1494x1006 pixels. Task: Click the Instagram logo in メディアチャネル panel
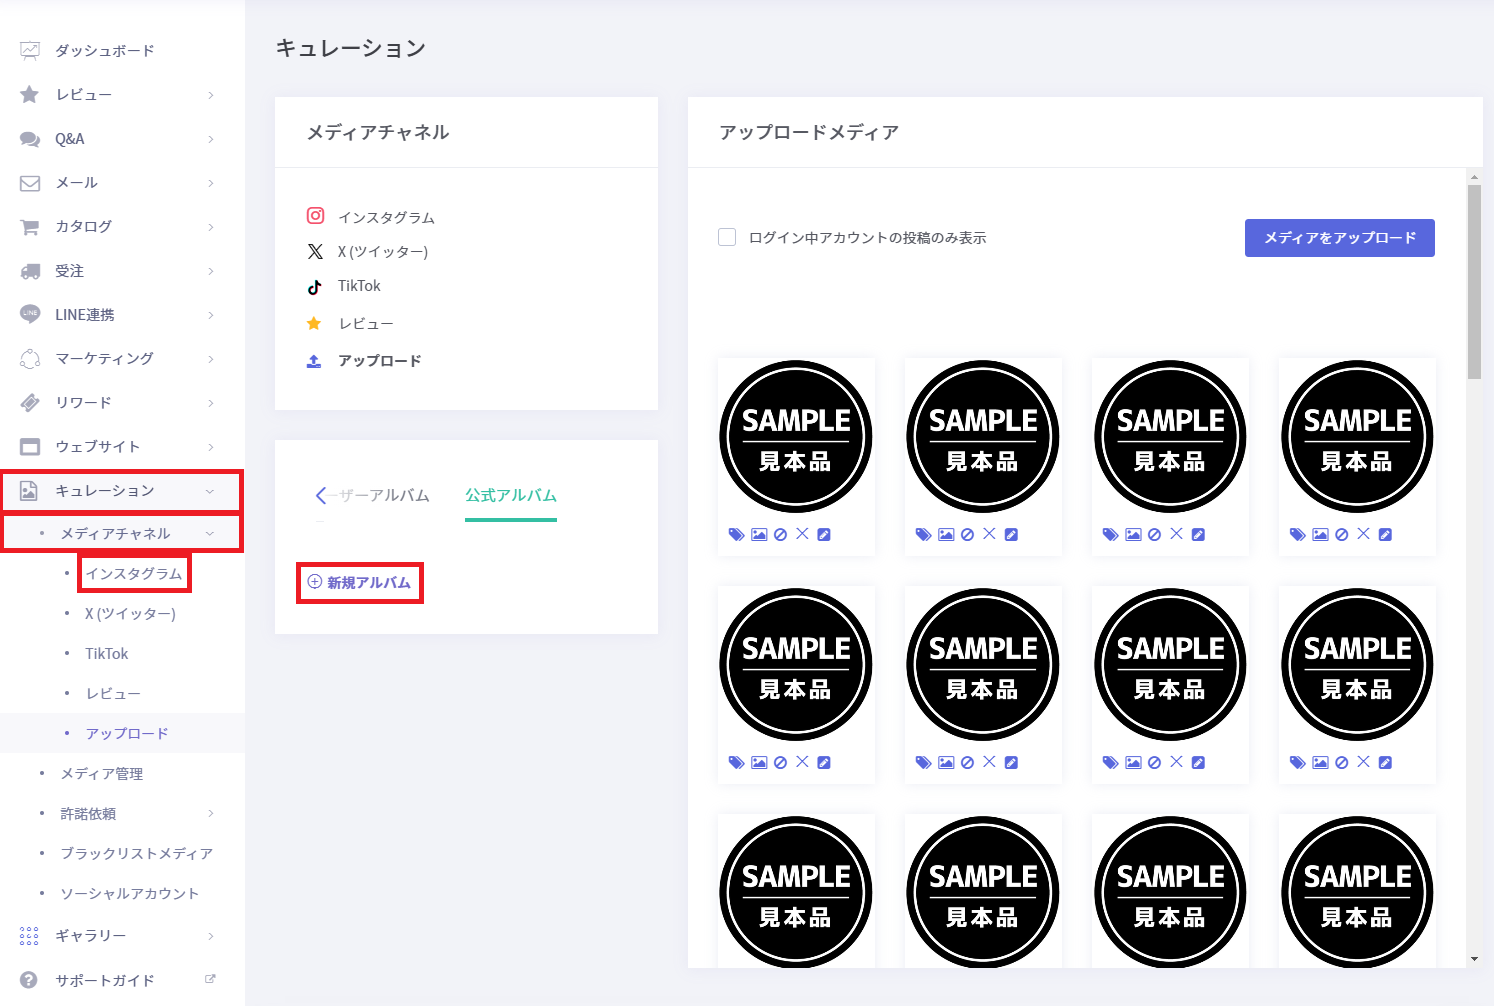[x=315, y=216]
